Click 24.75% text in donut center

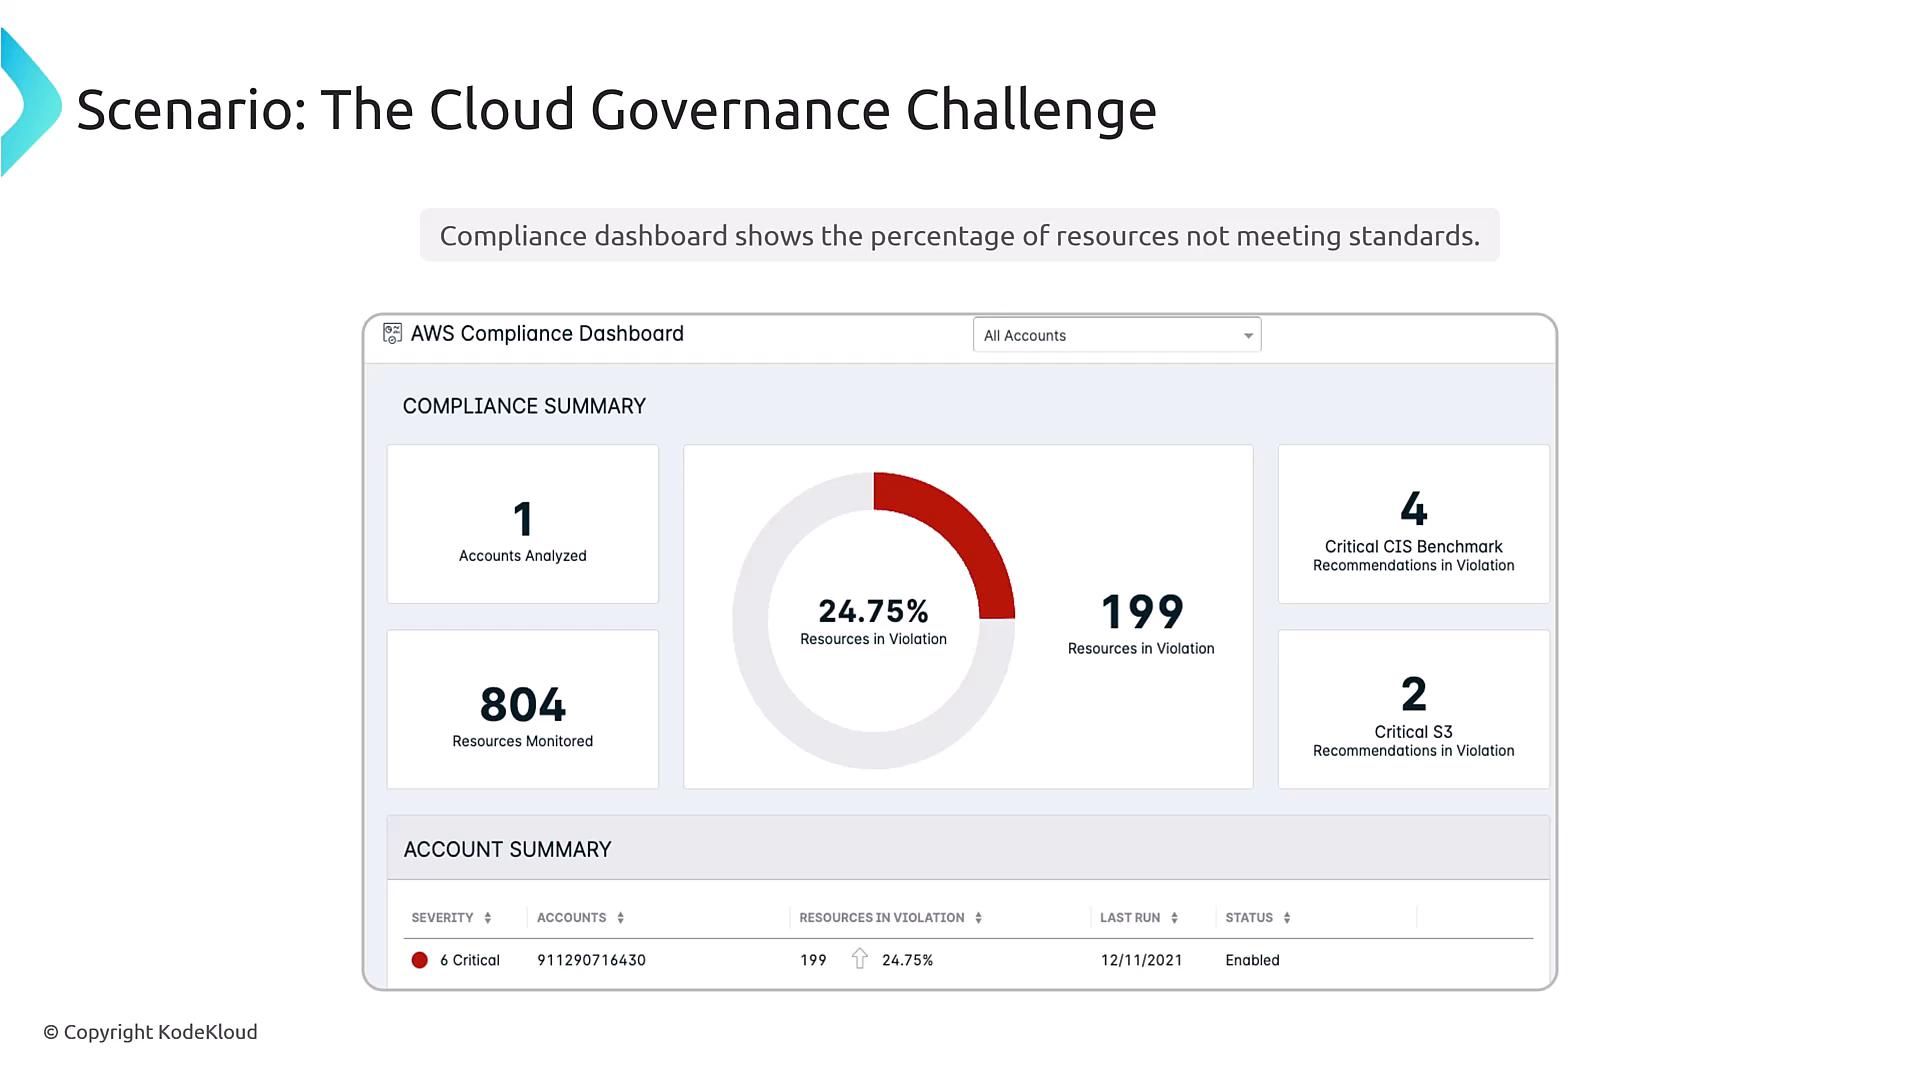point(873,611)
